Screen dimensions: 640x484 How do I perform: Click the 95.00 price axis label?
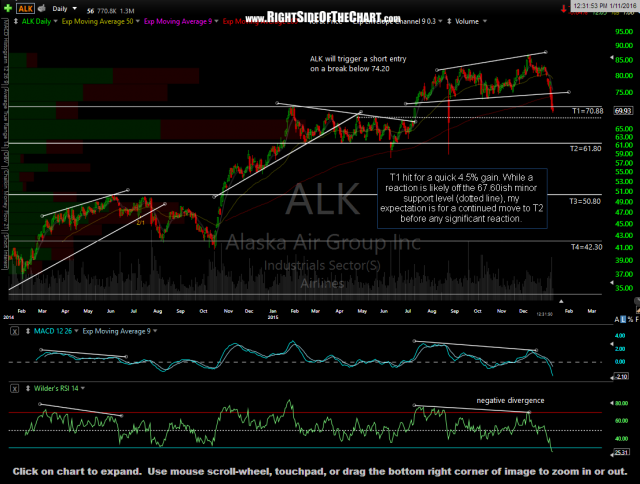(624, 32)
